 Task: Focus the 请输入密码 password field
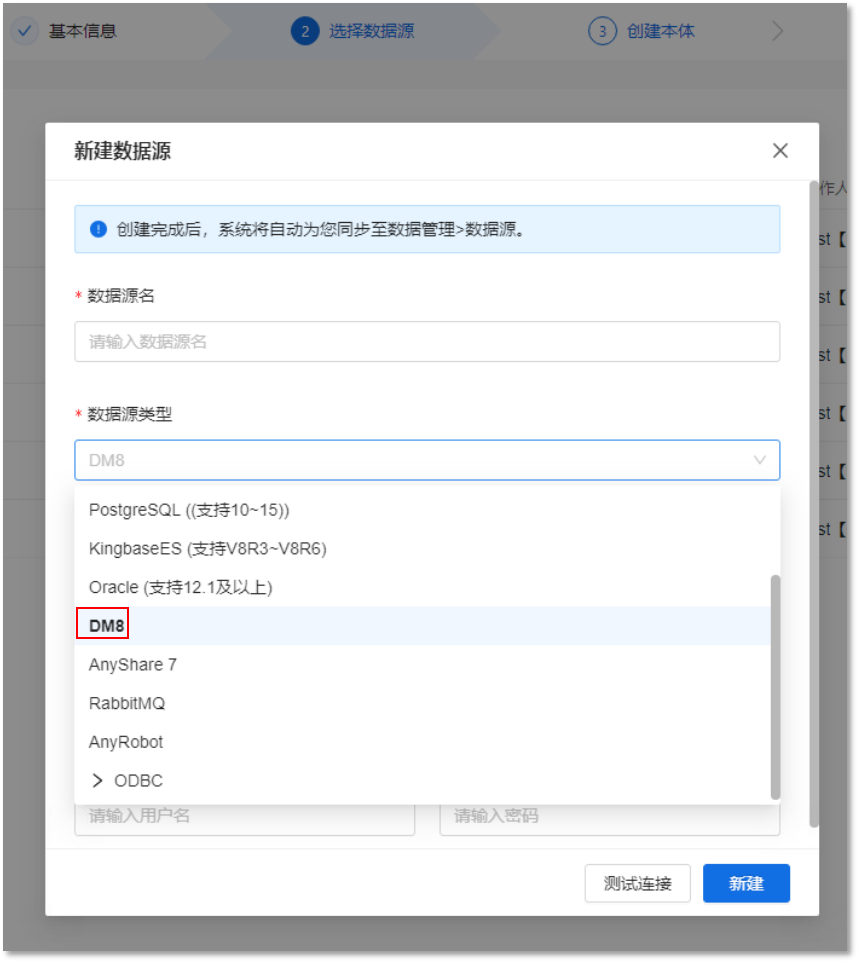pyautogui.click(x=610, y=817)
